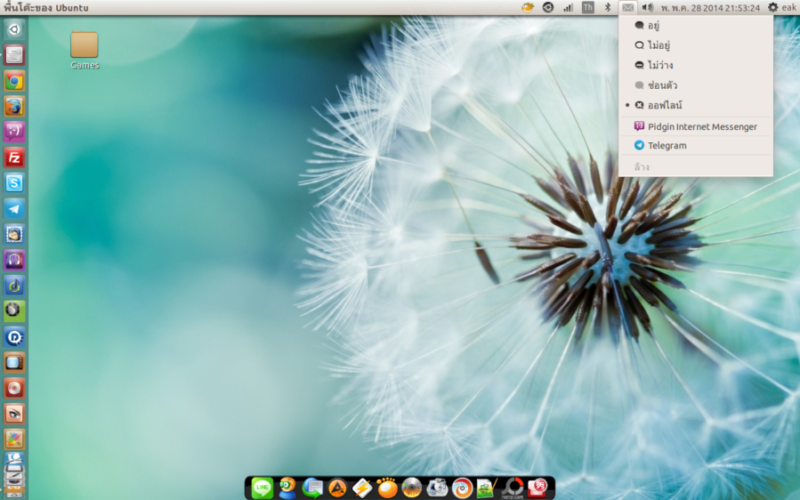Set status to ไม่อยู่ (Away)
This screenshot has height=500, width=800.
tap(695, 45)
